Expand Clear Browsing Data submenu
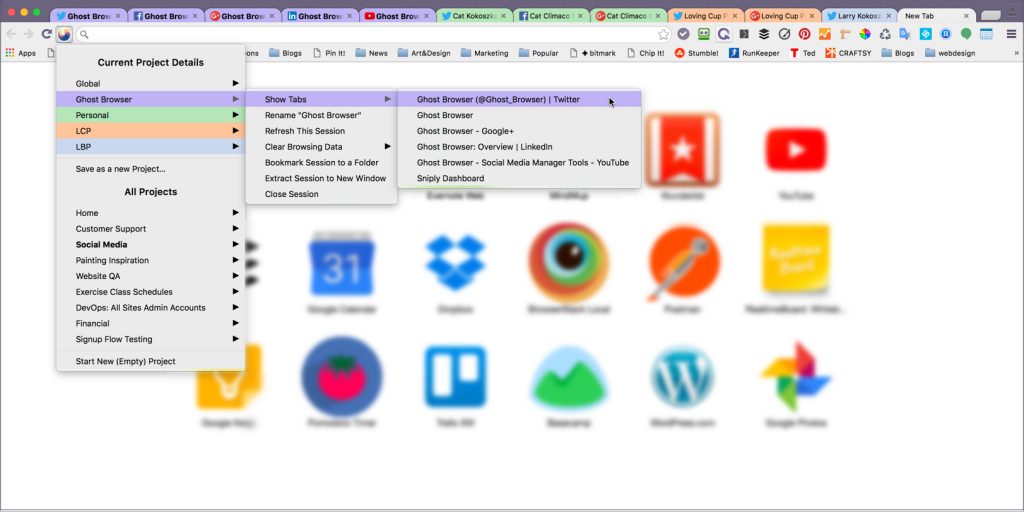The width and height of the screenshot is (1024, 512). pyautogui.click(x=321, y=146)
